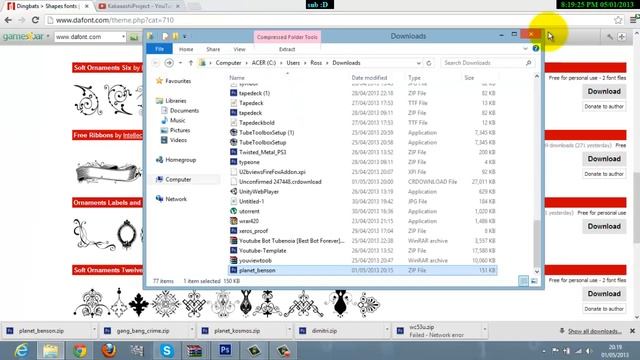Switch to large icons view

(x=534, y=281)
